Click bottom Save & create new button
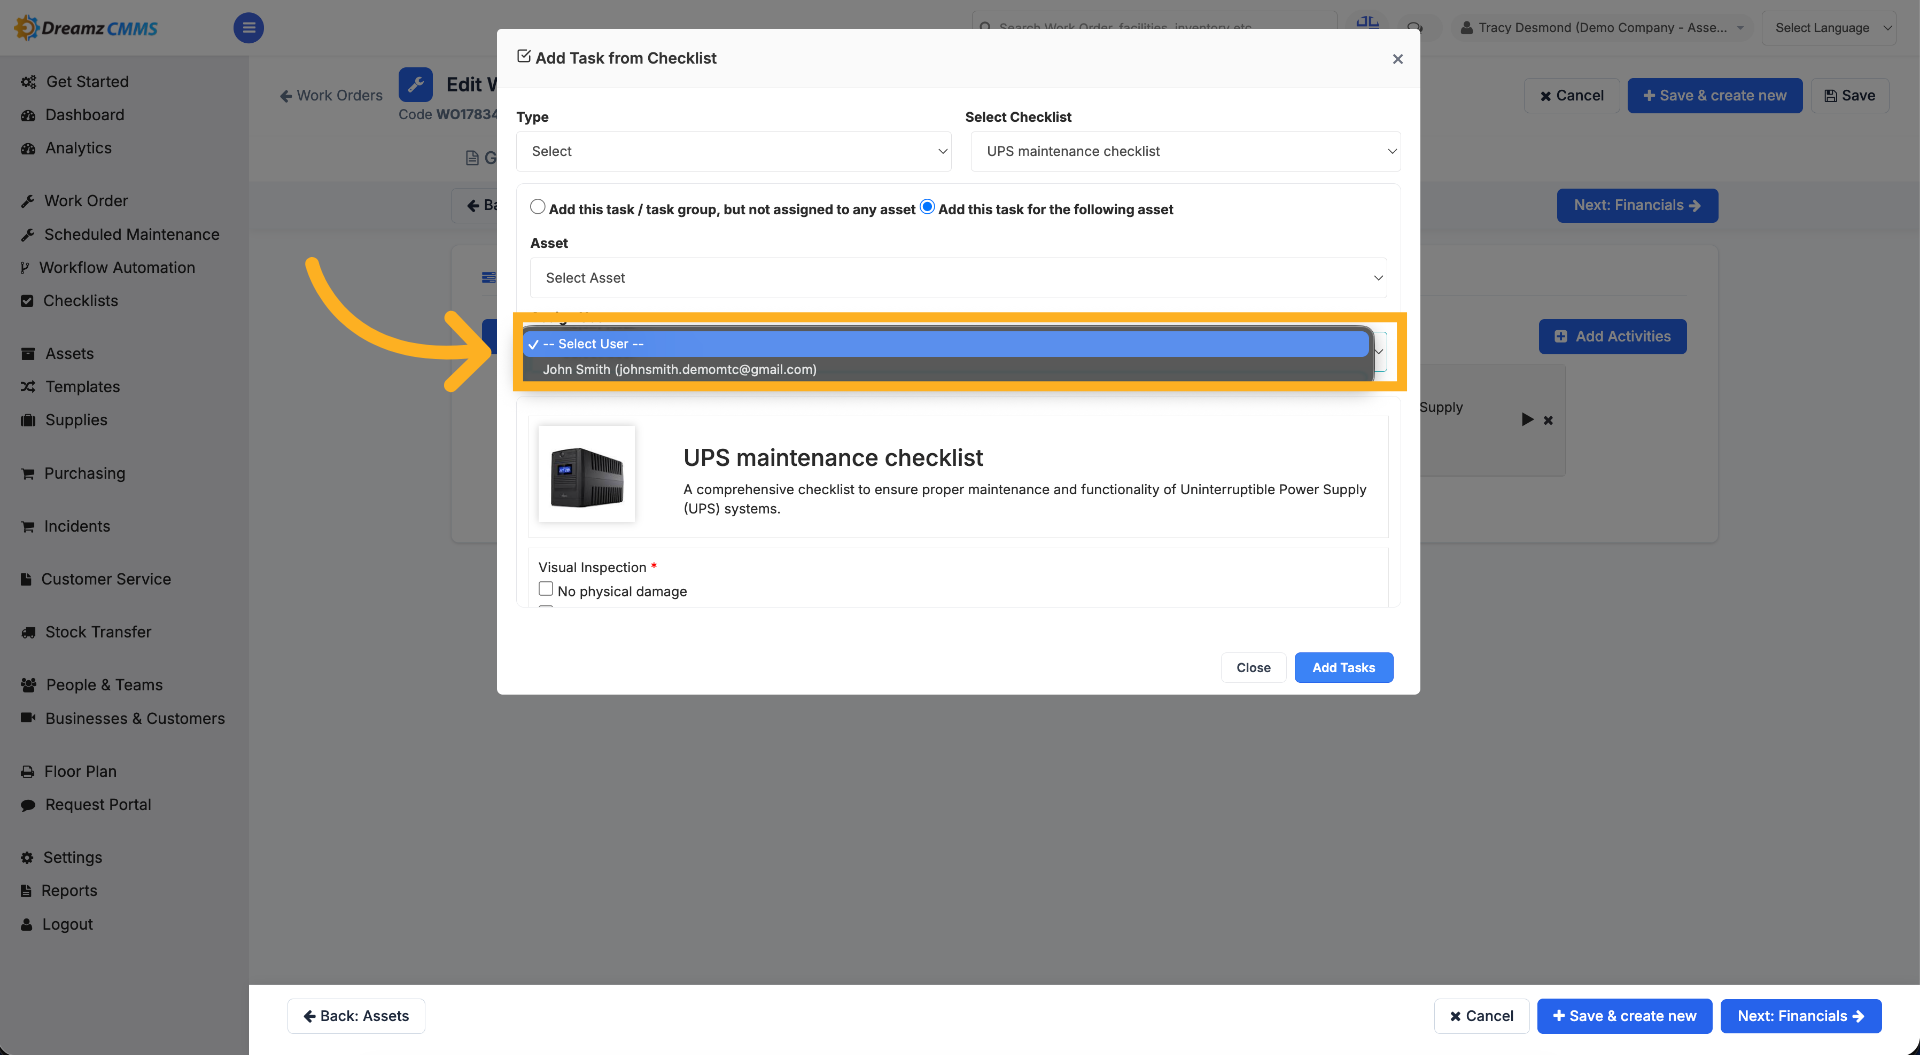Image resolution: width=1920 pixels, height=1055 pixels. click(x=1625, y=1016)
